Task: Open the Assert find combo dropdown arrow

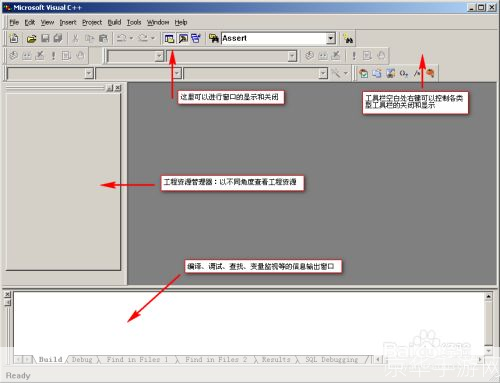Action: (330, 38)
